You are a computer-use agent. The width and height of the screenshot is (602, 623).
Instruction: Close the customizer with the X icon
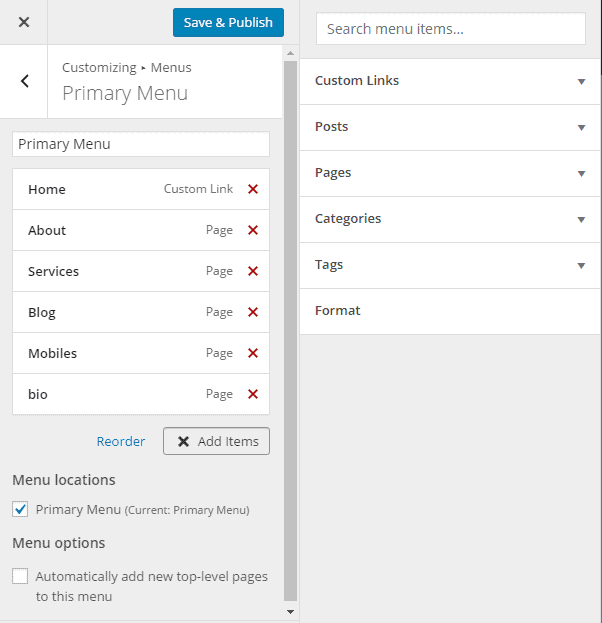(24, 22)
